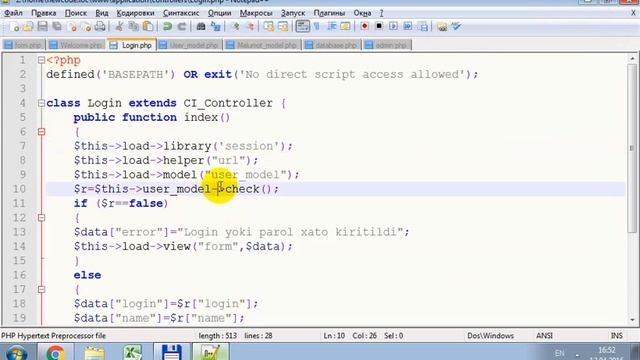
Task: Play back the recorded macro
Action: [393, 27]
